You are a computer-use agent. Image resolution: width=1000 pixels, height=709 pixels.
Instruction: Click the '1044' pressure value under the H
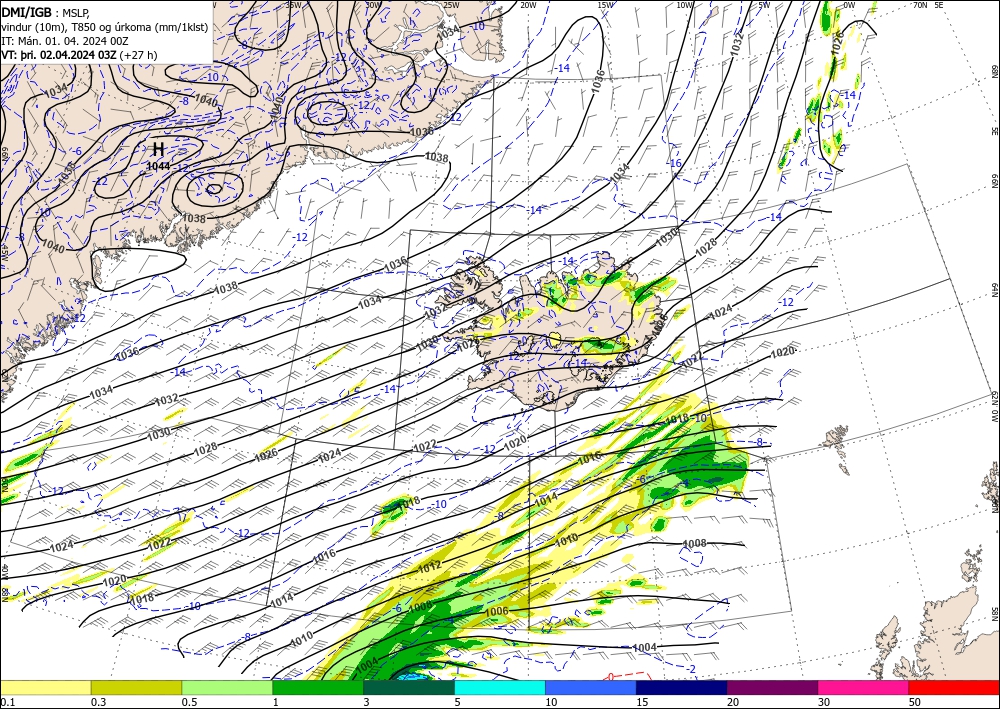[158, 166]
